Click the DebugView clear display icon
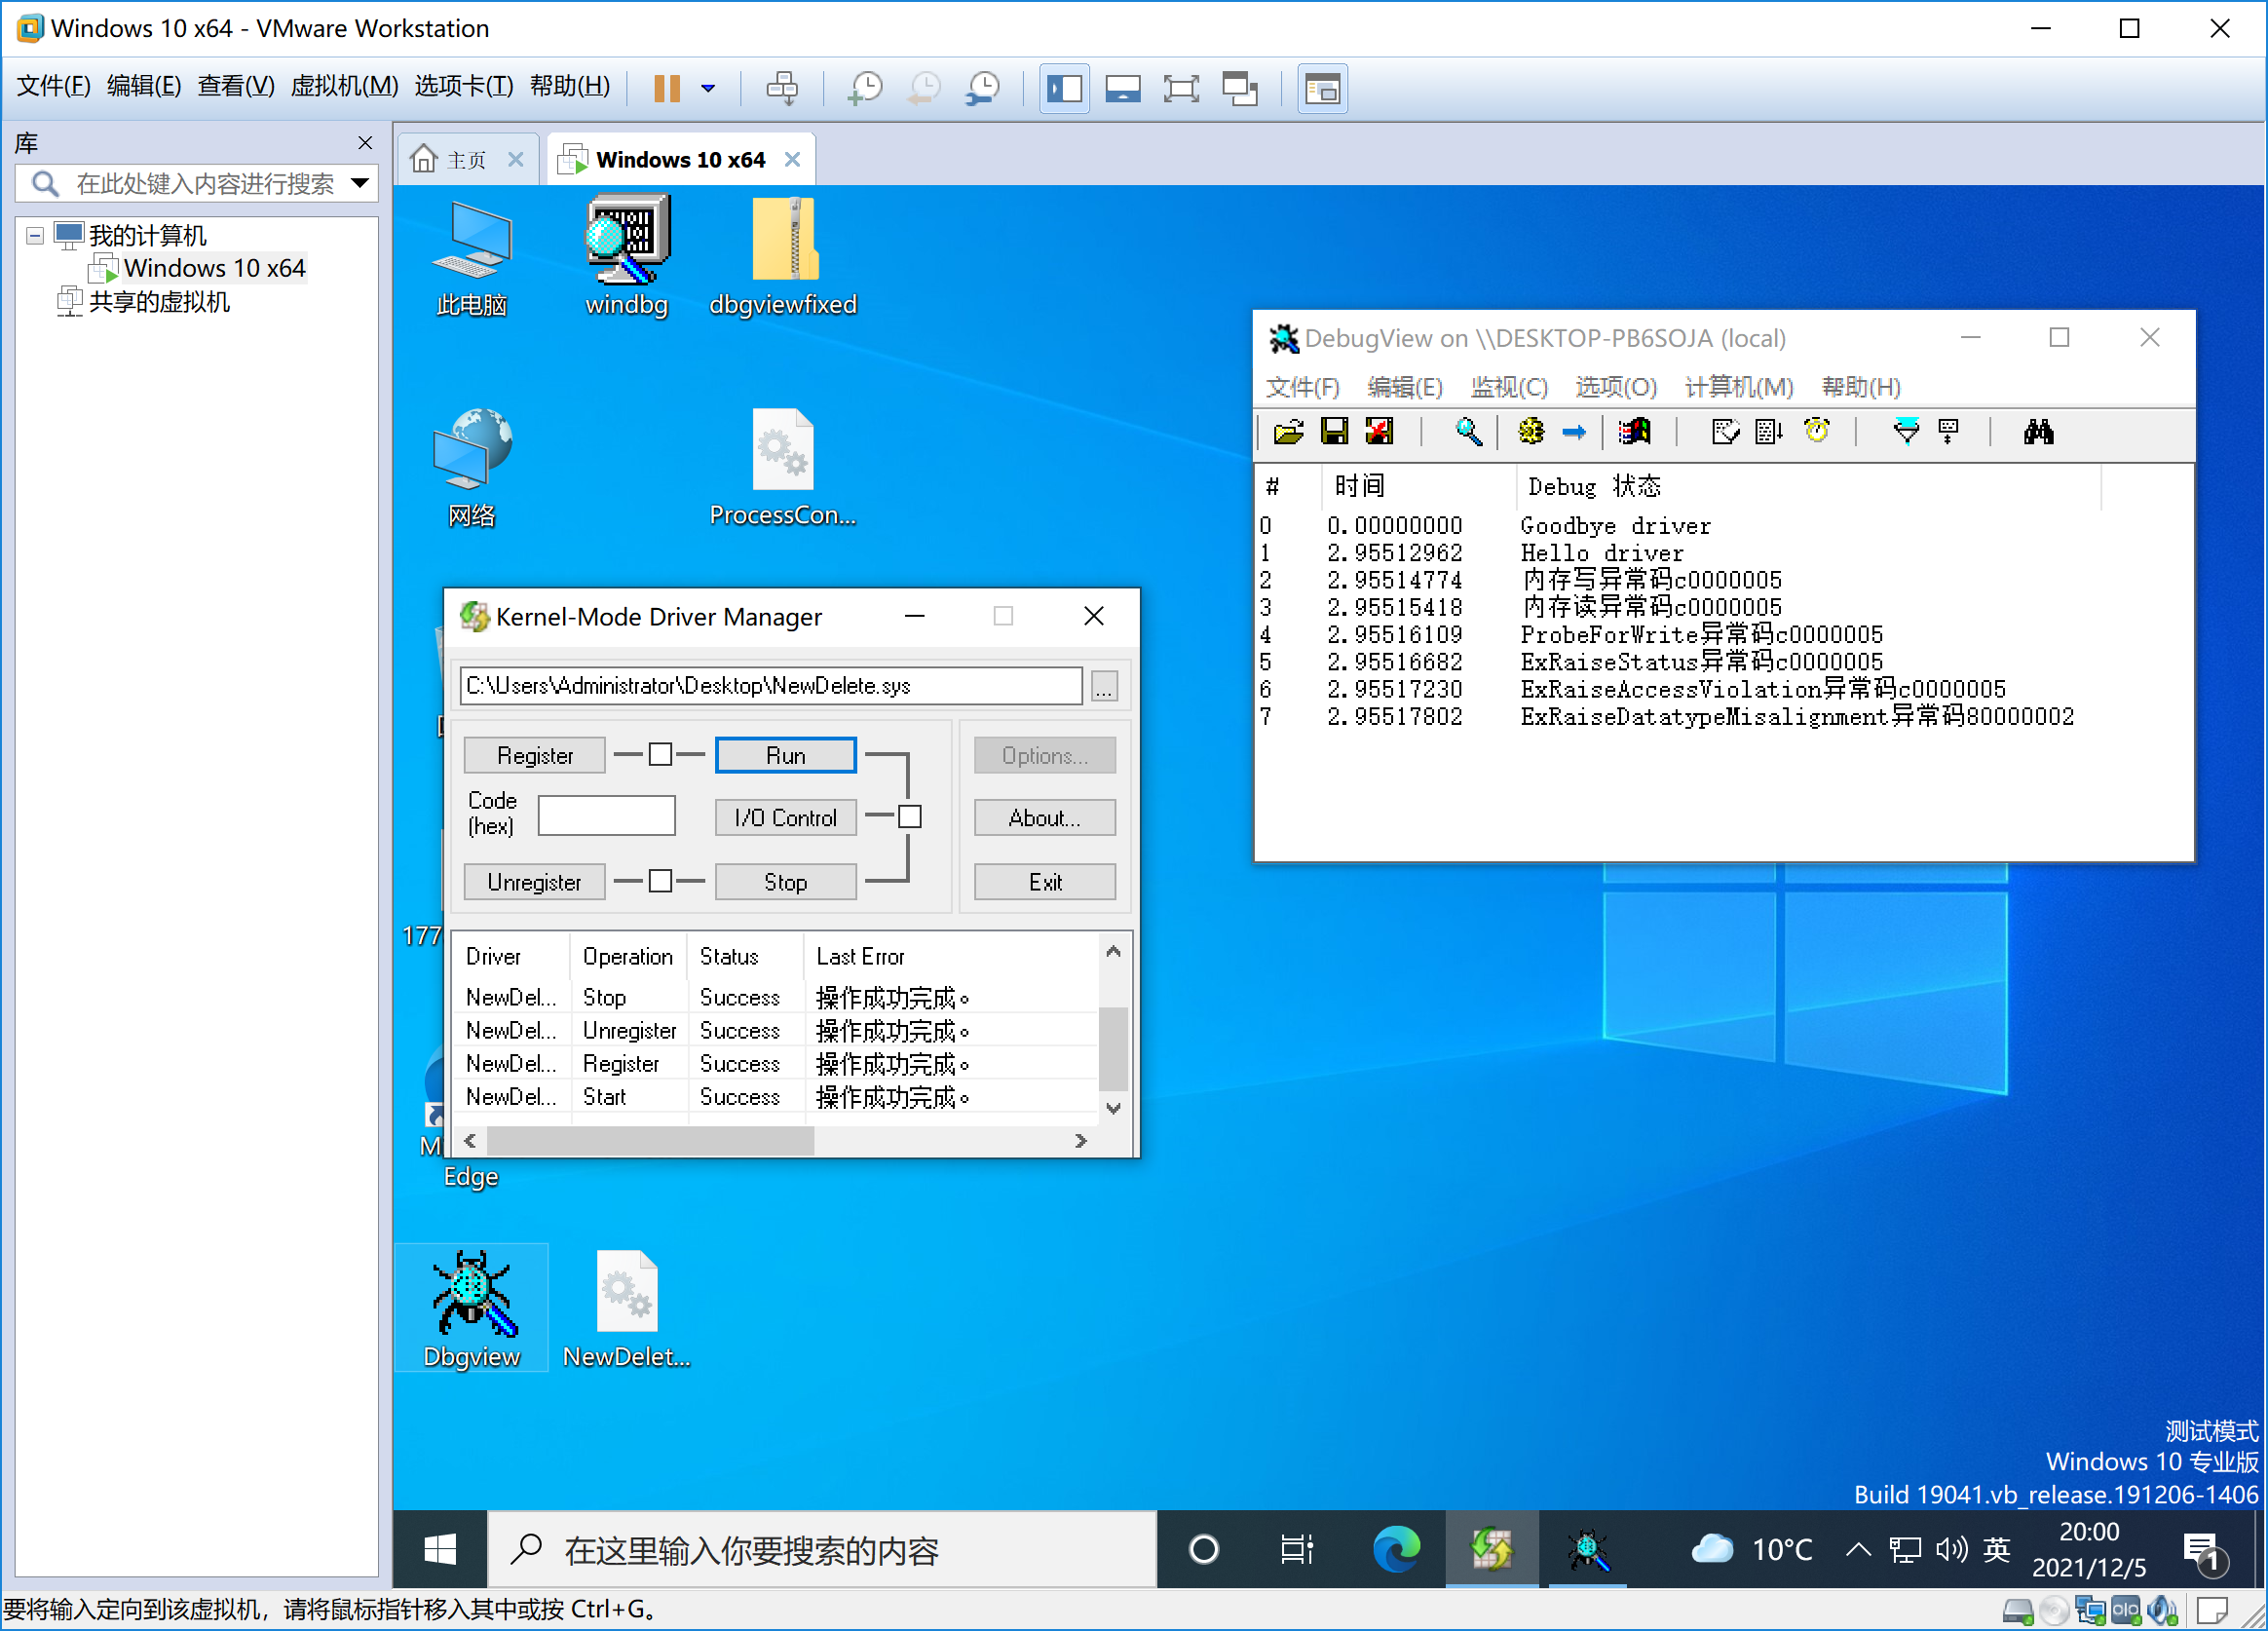Image resolution: width=2268 pixels, height=1631 pixels. 1379,431
